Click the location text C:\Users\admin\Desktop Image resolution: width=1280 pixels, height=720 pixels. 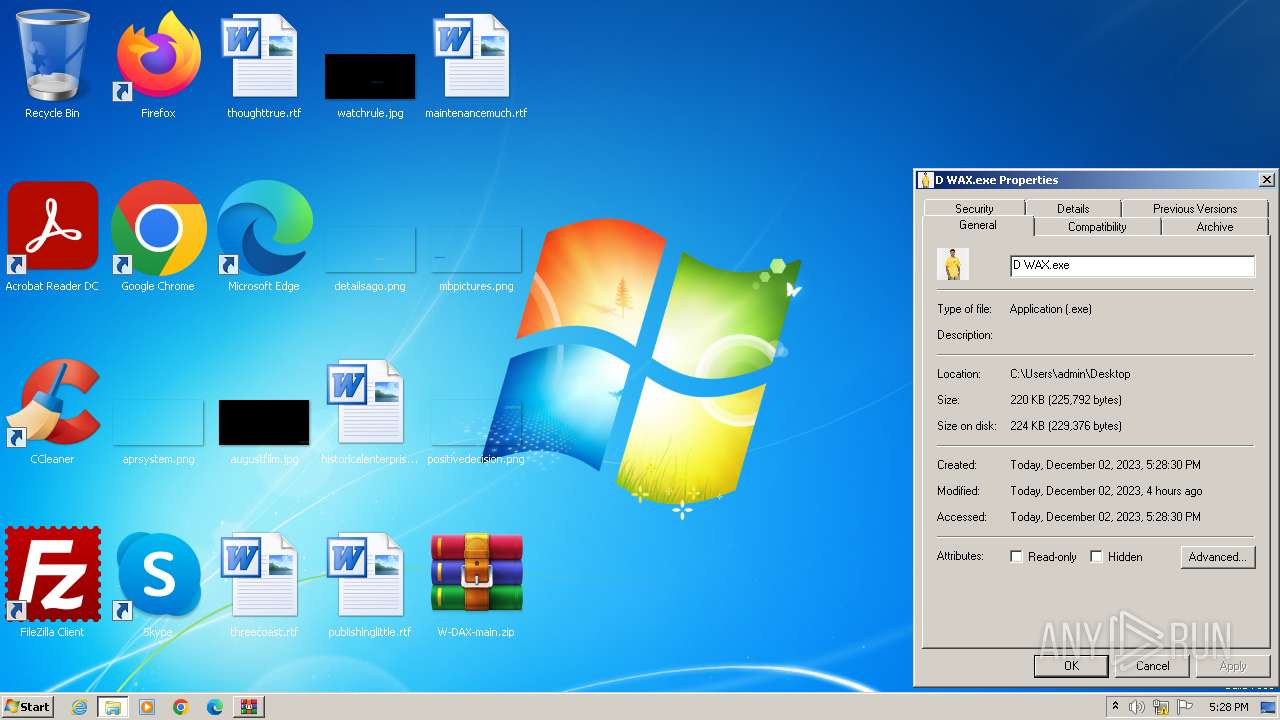pos(1070,374)
